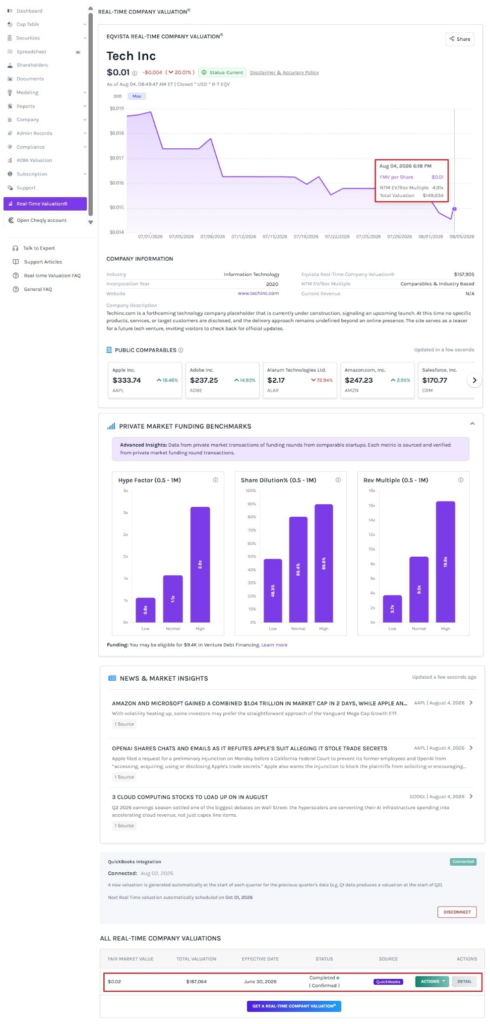The width and height of the screenshot is (490, 1024).
Task: Collapse the Private Market Funding Benchmarks section
Action: click(x=472, y=424)
